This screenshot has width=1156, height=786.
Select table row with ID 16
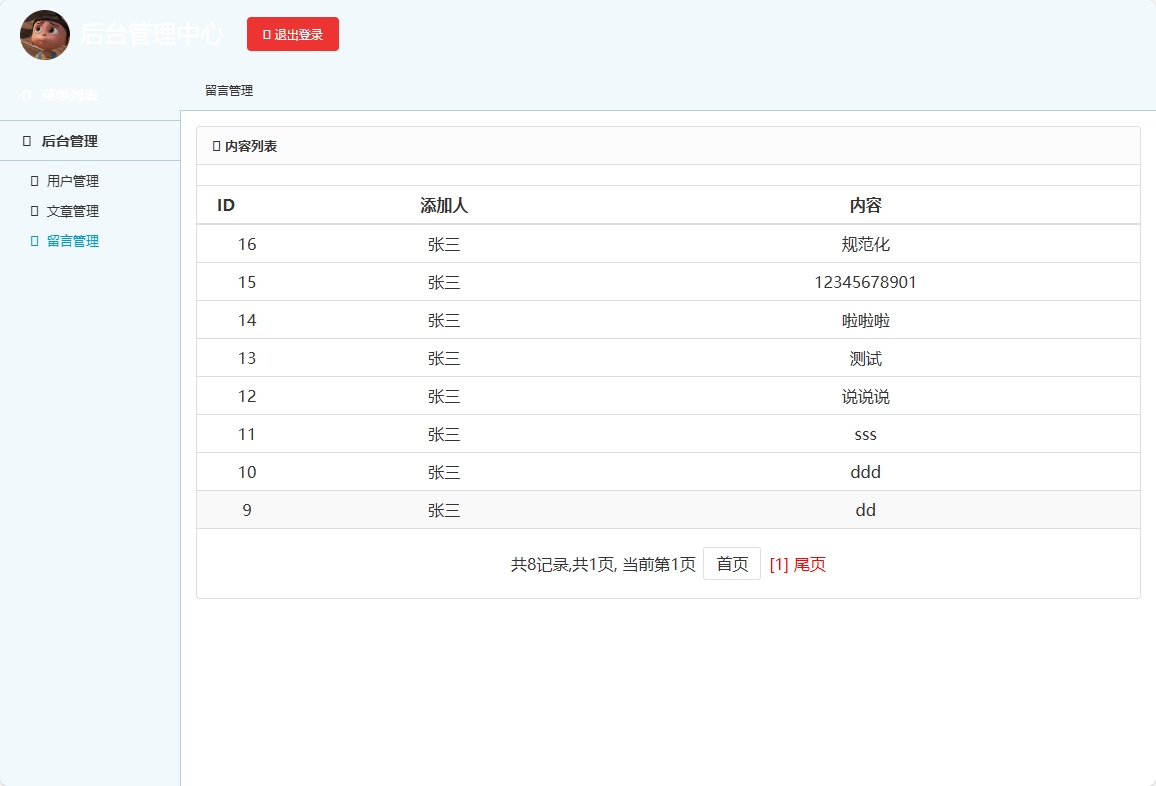[x=667, y=243]
